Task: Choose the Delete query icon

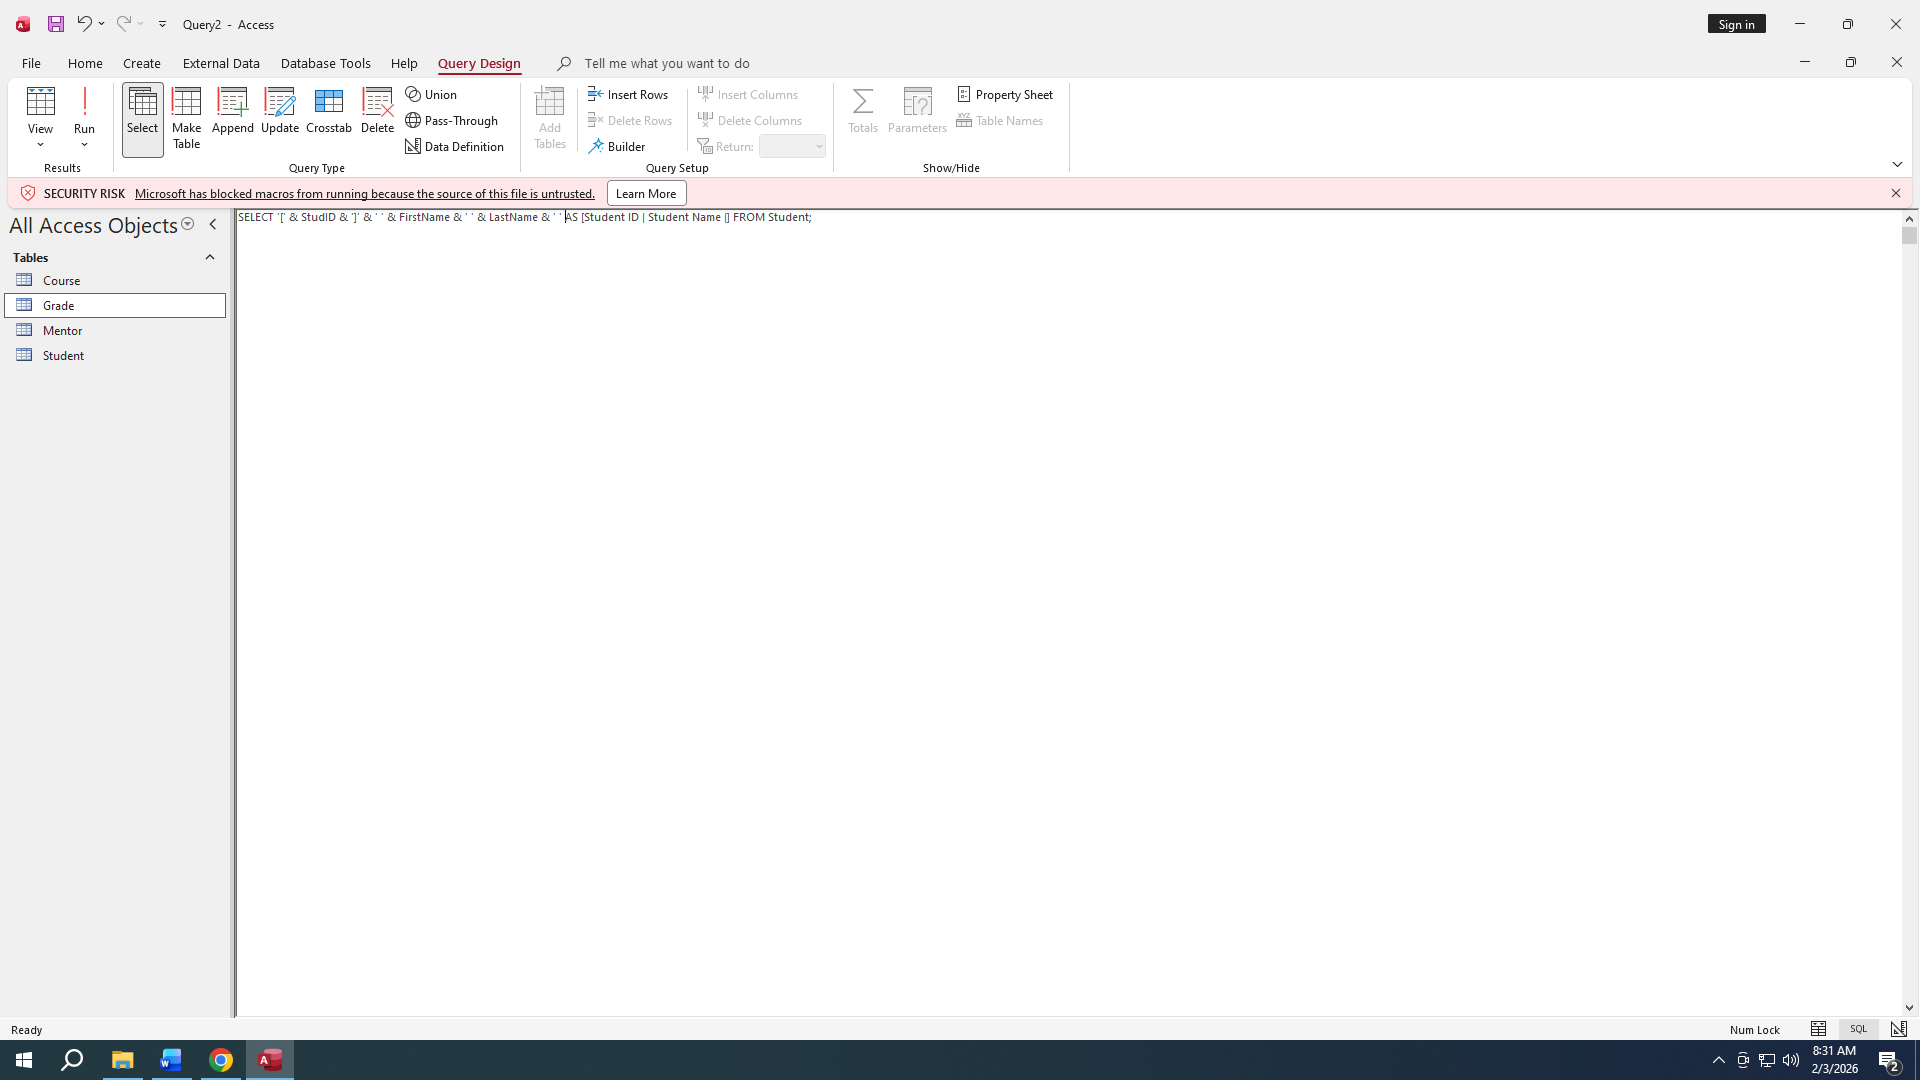Action: (x=377, y=110)
